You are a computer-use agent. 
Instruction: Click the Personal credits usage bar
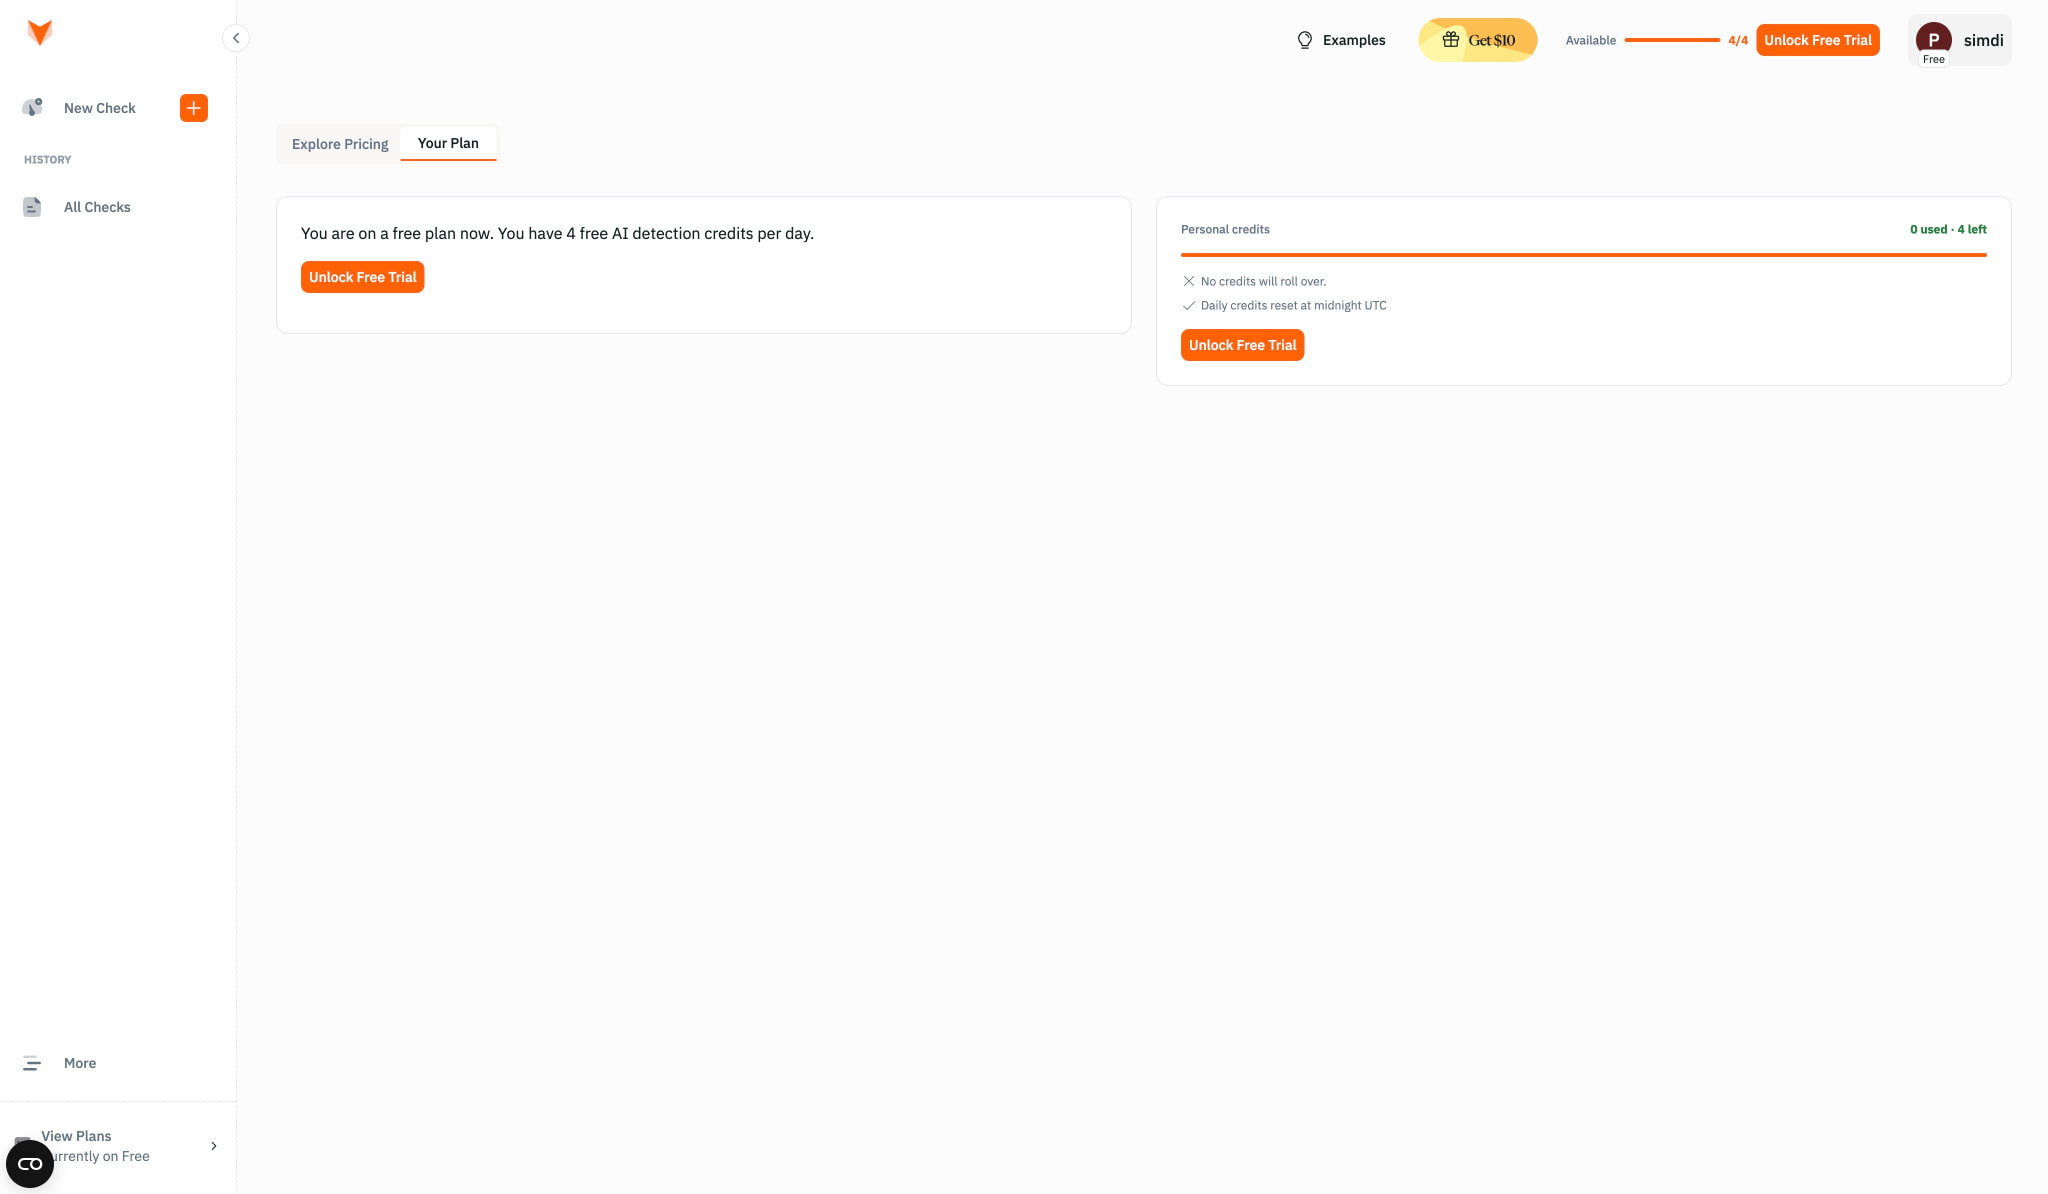(1584, 255)
